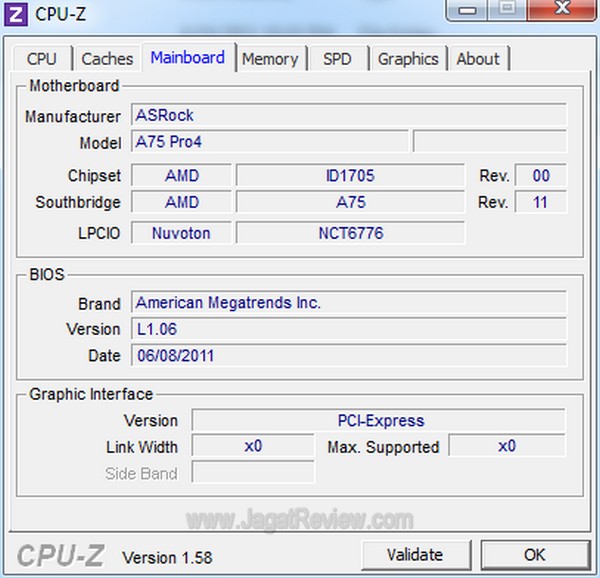Image resolution: width=600 pixels, height=578 pixels.
Task: Click the Manufacturer label
Action: 73,116
